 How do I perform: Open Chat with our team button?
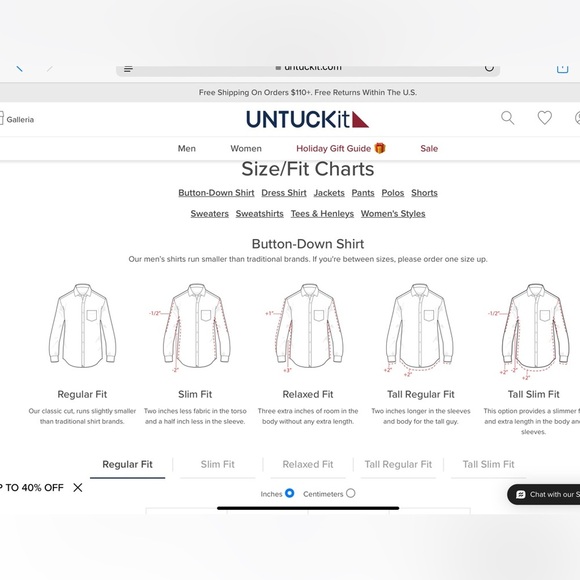[544, 495]
